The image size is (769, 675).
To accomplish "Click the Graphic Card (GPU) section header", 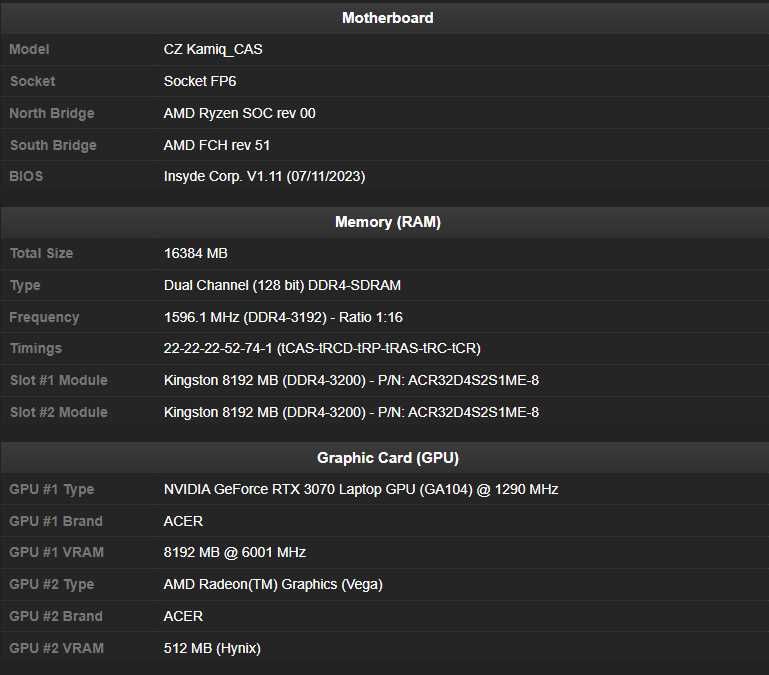I will coord(387,458).
